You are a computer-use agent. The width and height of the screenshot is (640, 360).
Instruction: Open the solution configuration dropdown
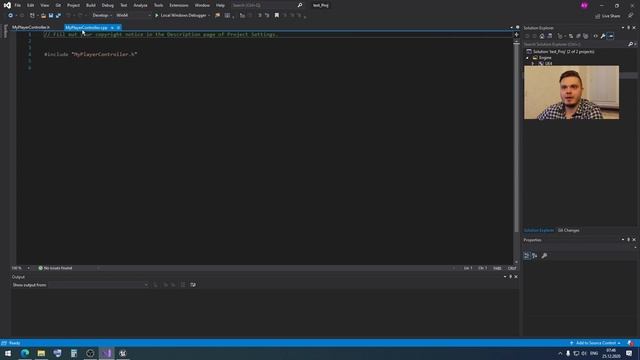click(x=102, y=16)
